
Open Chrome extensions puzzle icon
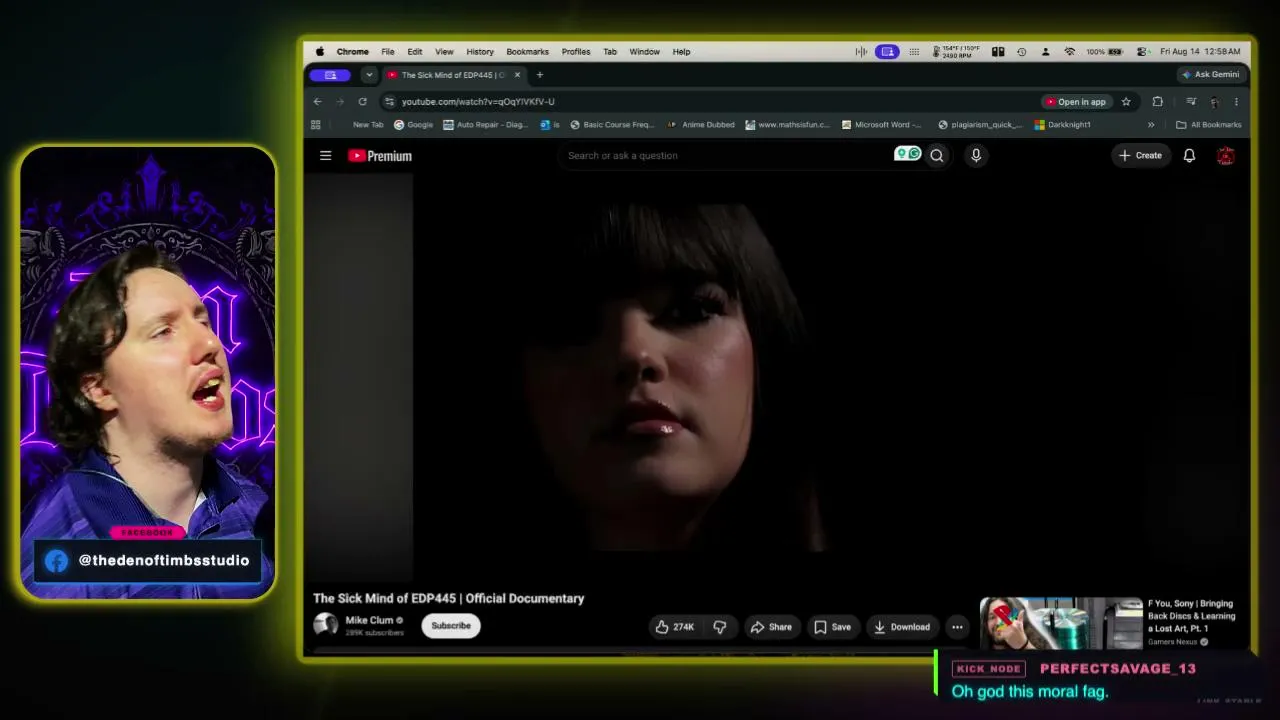click(x=1157, y=101)
